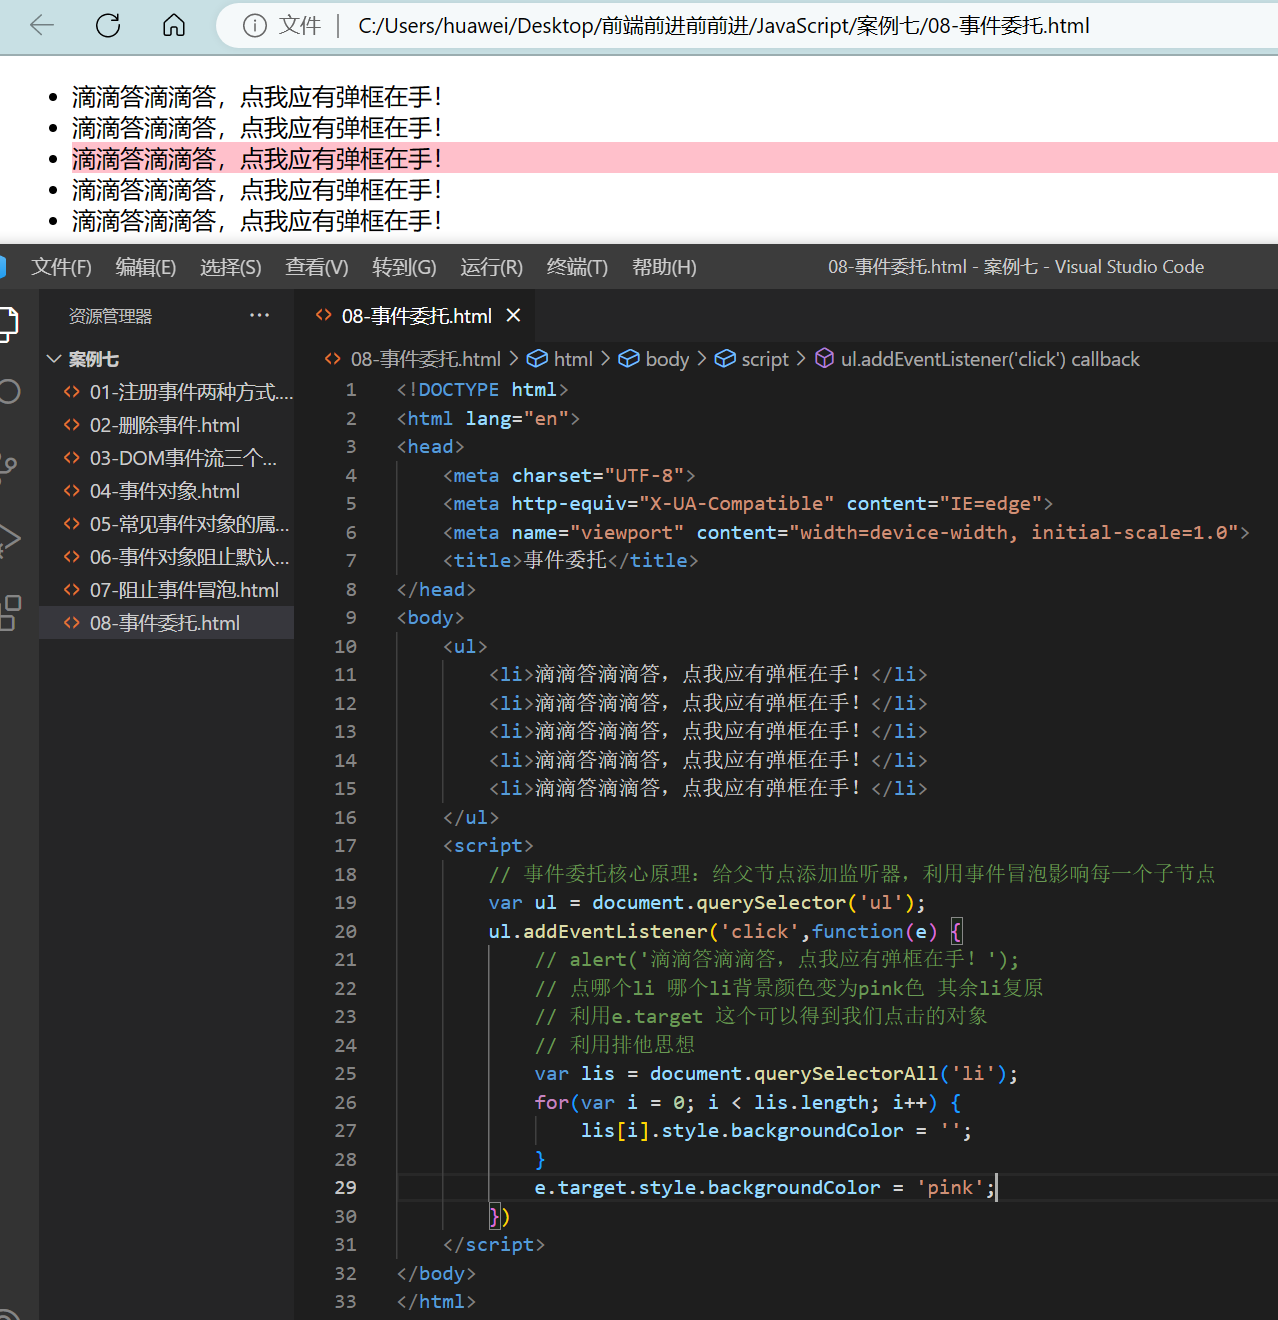
Task: Open the browser home page
Action: [x=174, y=25]
